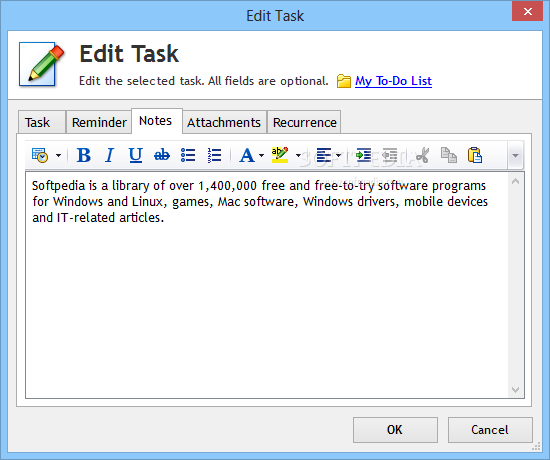Viewport: 550px width, 460px height.
Task: Click the text alignment icon
Action: [x=323, y=155]
